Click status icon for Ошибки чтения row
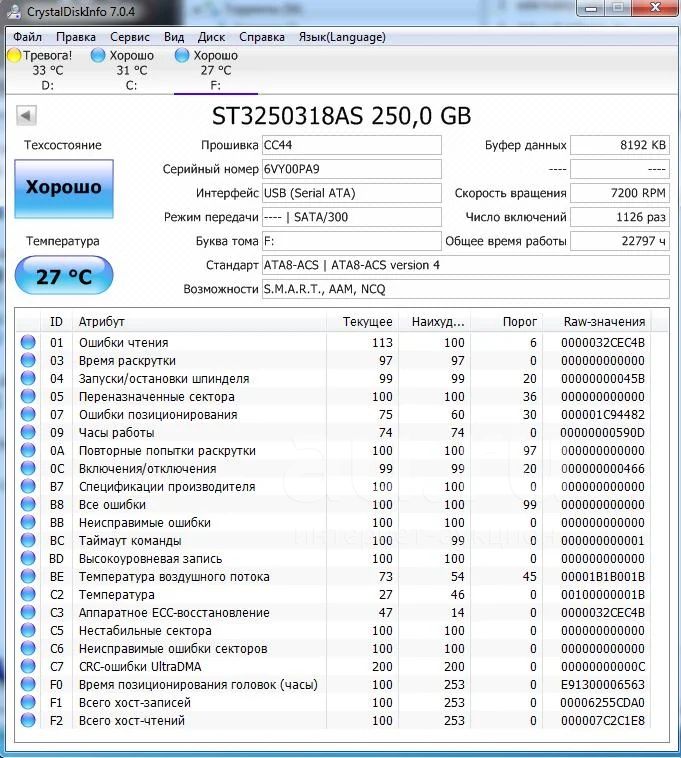Image resolution: width=681 pixels, height=758 pixels. coord(28,342)
